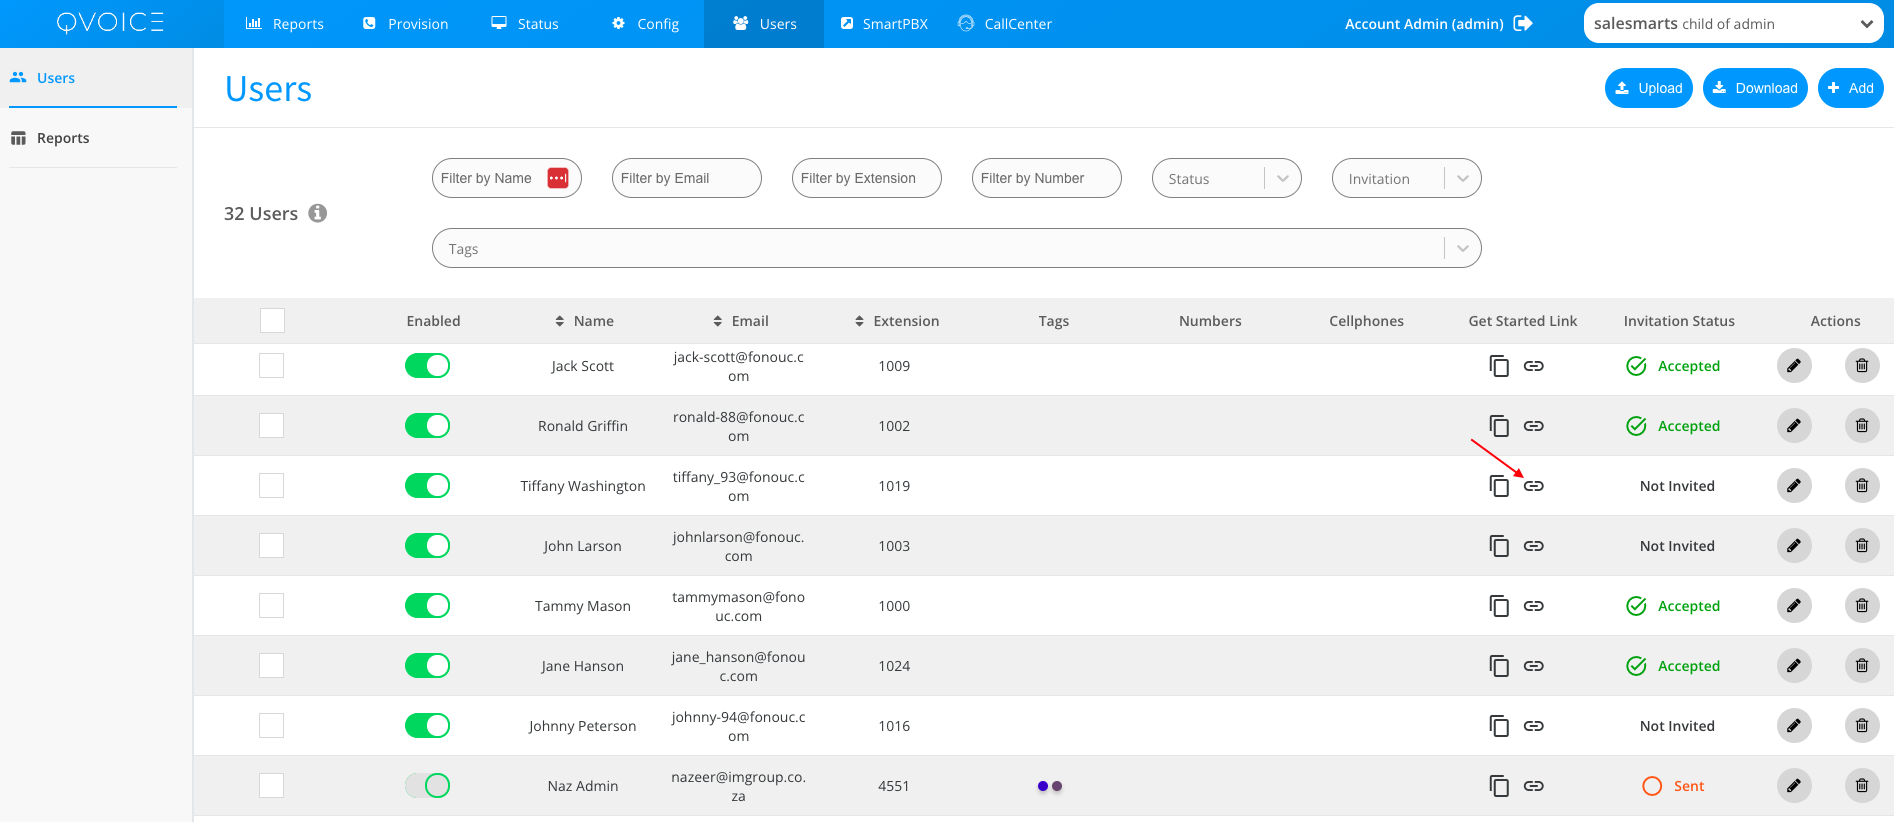This screenshot has height=822, width=1894.
Task: Open the Reports item in the left sidebar
Action: point(63,138)
